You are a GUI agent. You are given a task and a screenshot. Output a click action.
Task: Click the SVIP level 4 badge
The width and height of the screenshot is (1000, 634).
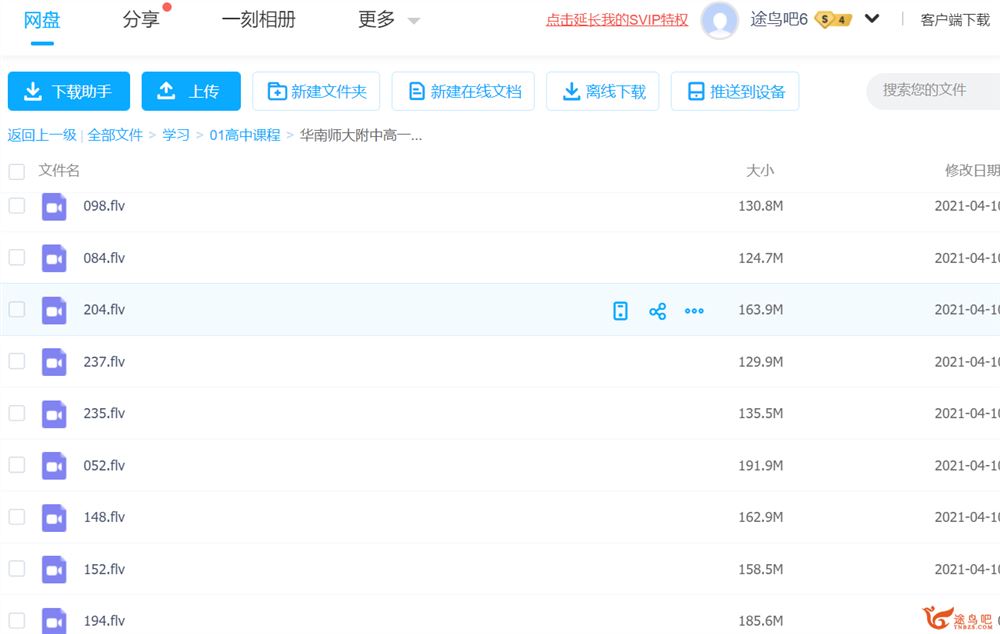click(834, 20)
